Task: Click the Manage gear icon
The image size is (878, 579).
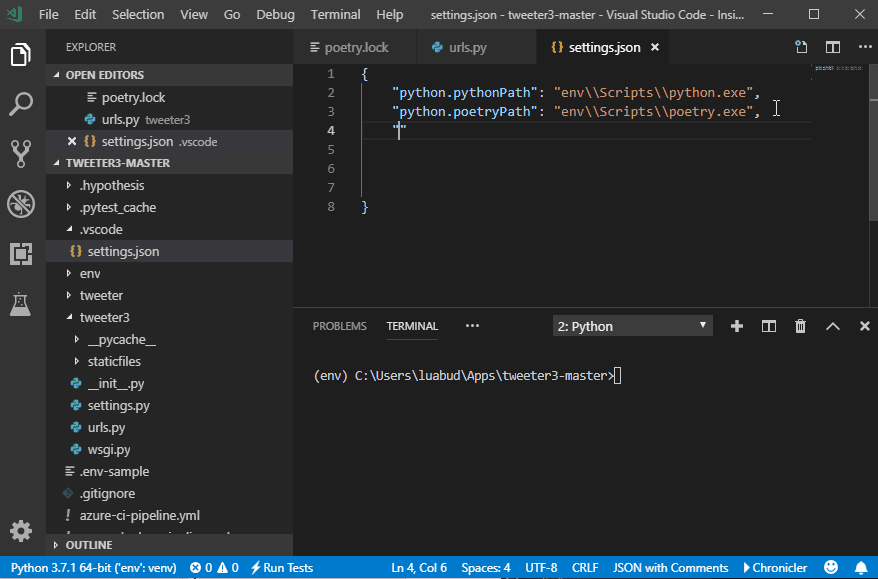Action: coord(21,531)
